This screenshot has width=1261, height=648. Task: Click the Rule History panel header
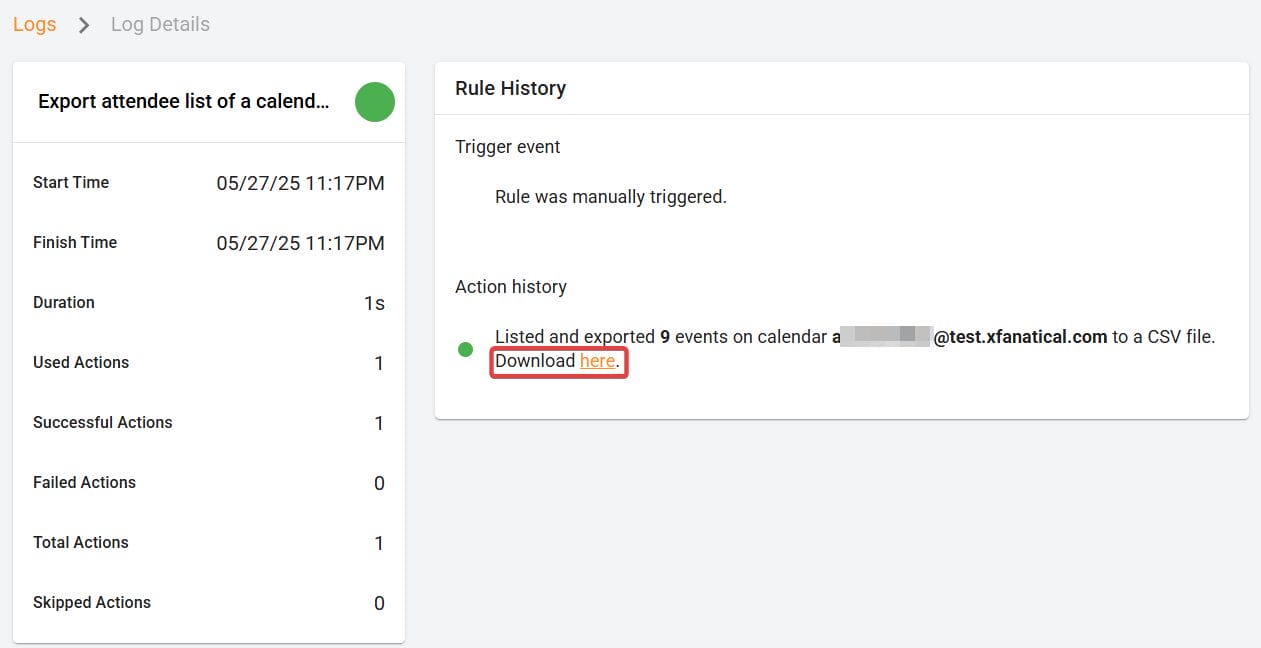coord(510,88)
